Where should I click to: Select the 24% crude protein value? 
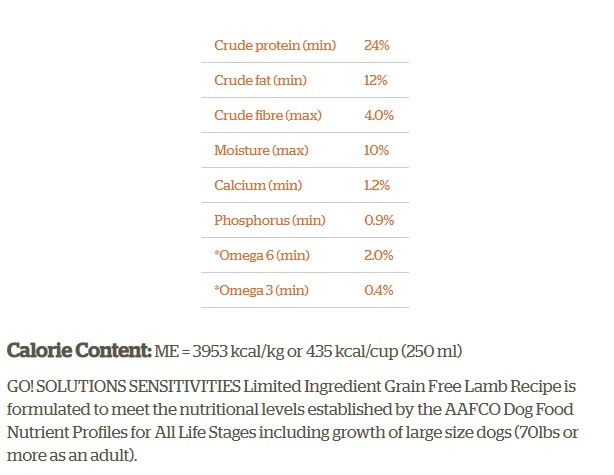tap(377, 45)
